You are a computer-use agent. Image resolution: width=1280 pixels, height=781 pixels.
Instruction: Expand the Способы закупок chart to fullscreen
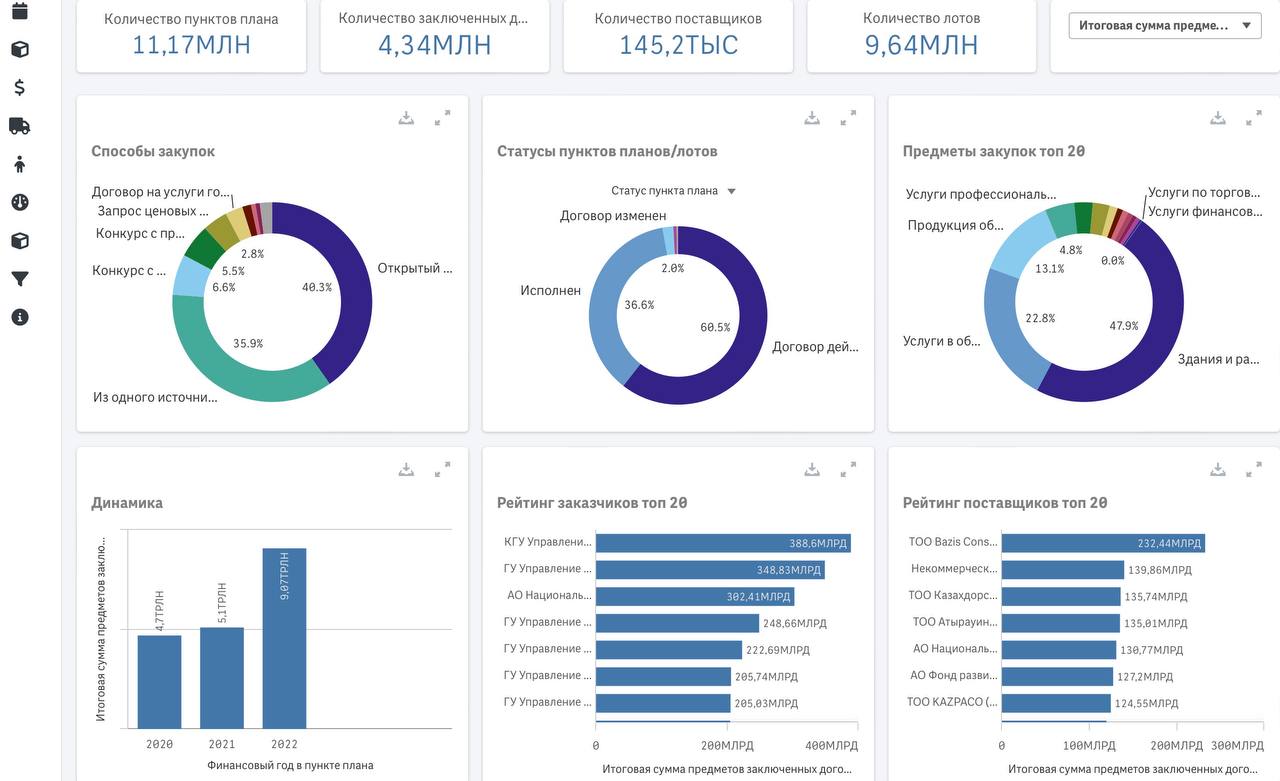[442, 118]
